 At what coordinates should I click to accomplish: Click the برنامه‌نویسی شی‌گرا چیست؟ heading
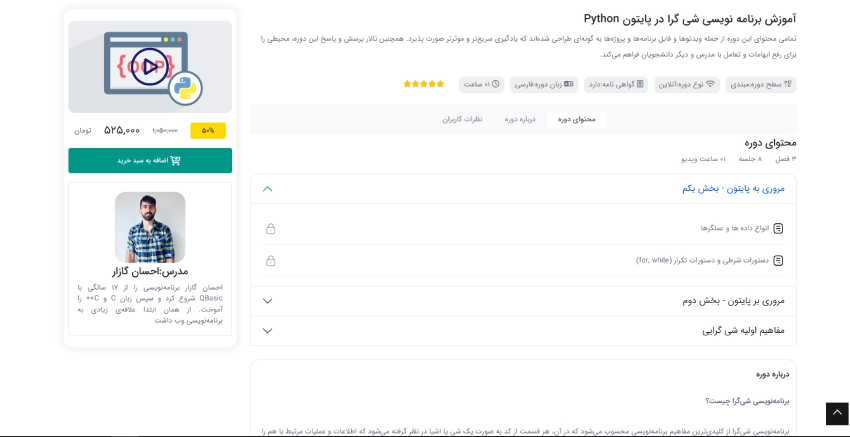(x=747, y=402)
